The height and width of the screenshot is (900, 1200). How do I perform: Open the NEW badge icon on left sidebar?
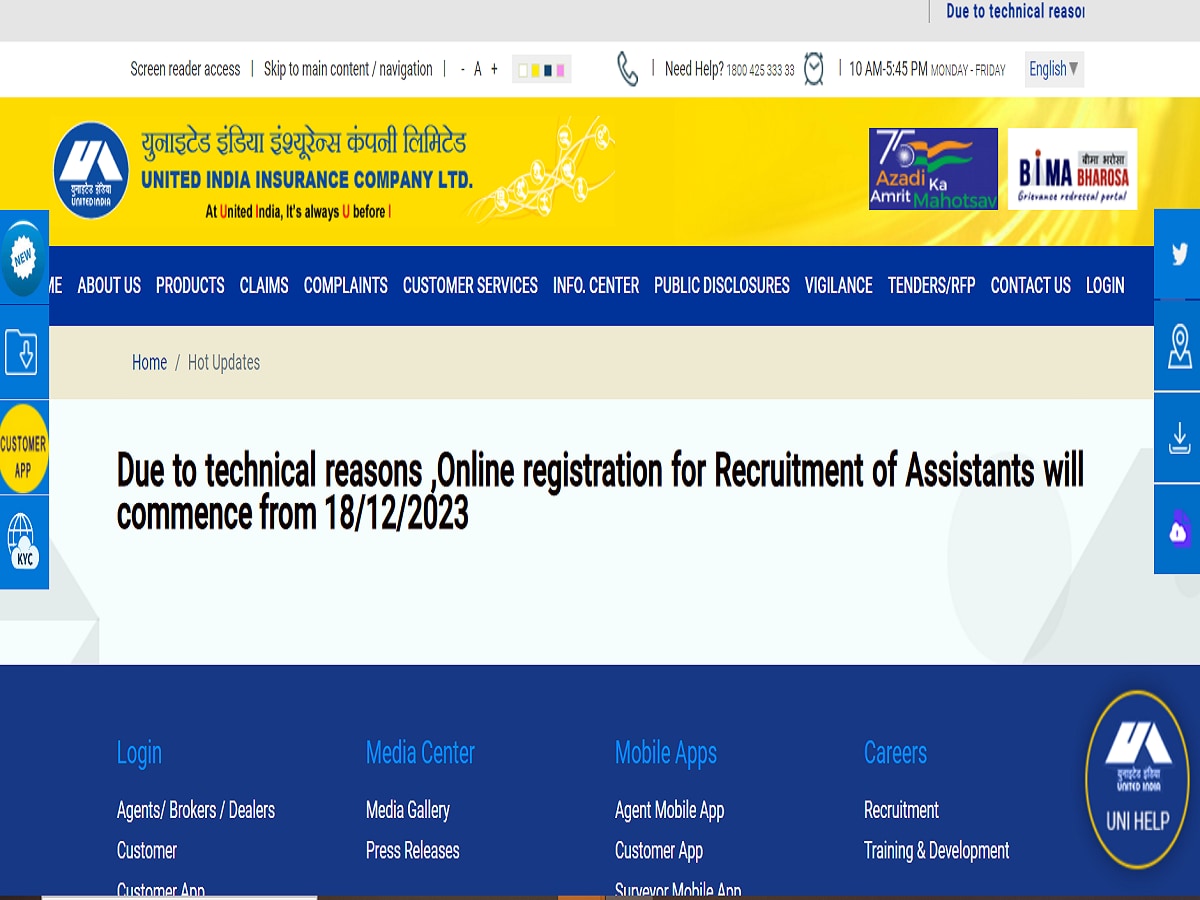pyautogui.click(x=22, y=258)
